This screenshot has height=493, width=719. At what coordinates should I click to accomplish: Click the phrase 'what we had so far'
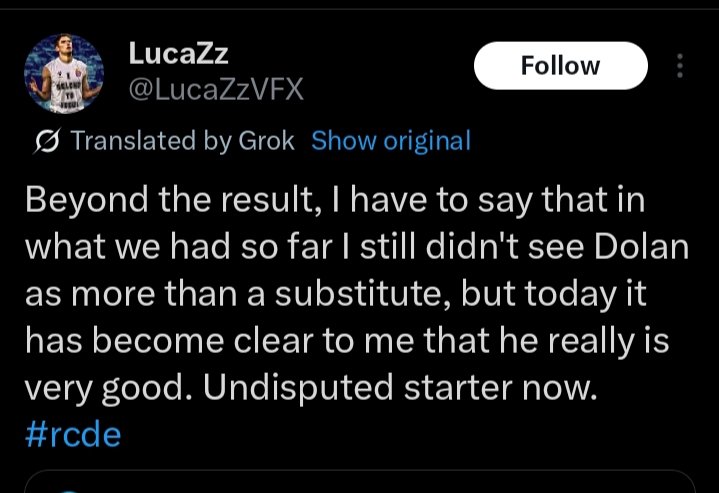pos(178,247)
